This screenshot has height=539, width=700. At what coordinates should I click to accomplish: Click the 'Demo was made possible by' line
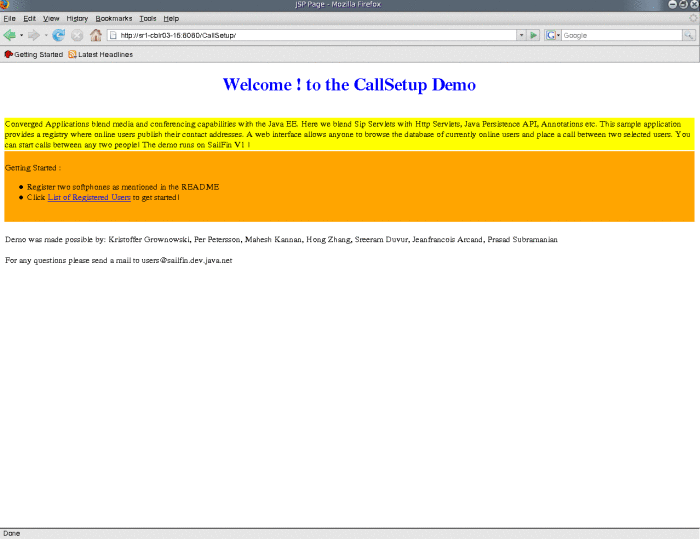click(281, 239)
